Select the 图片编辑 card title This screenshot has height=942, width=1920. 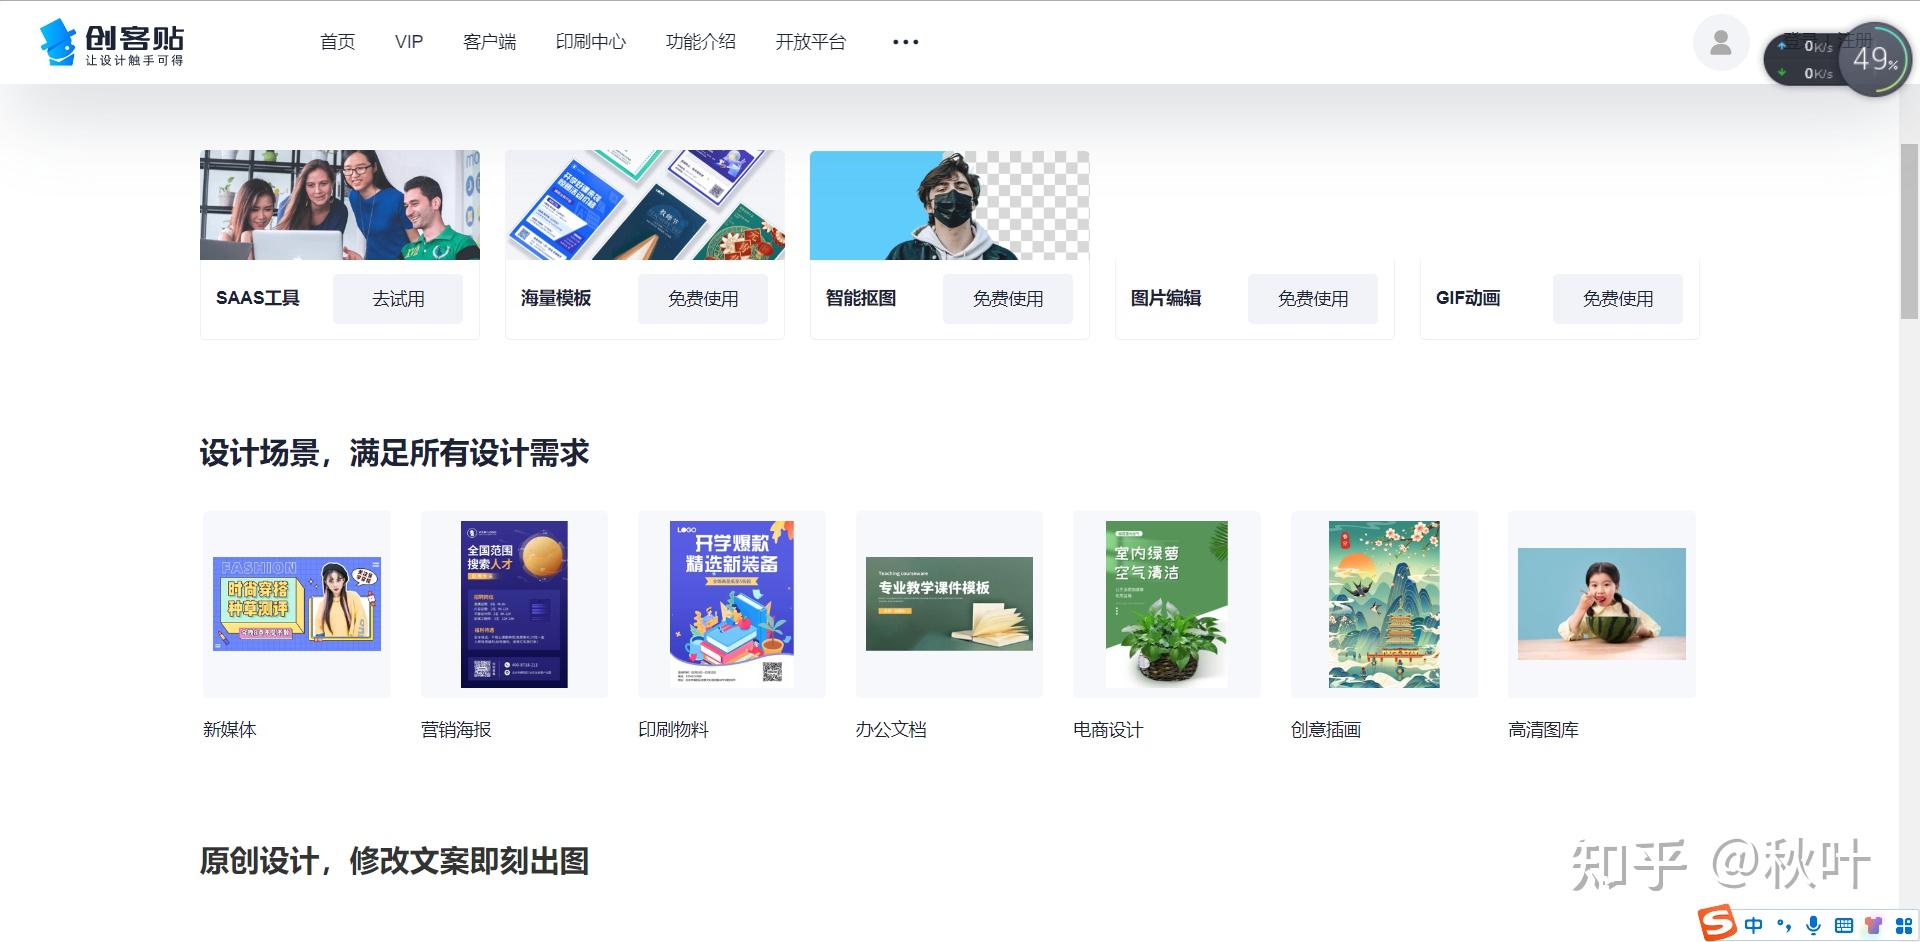[x=1166, y=298]
